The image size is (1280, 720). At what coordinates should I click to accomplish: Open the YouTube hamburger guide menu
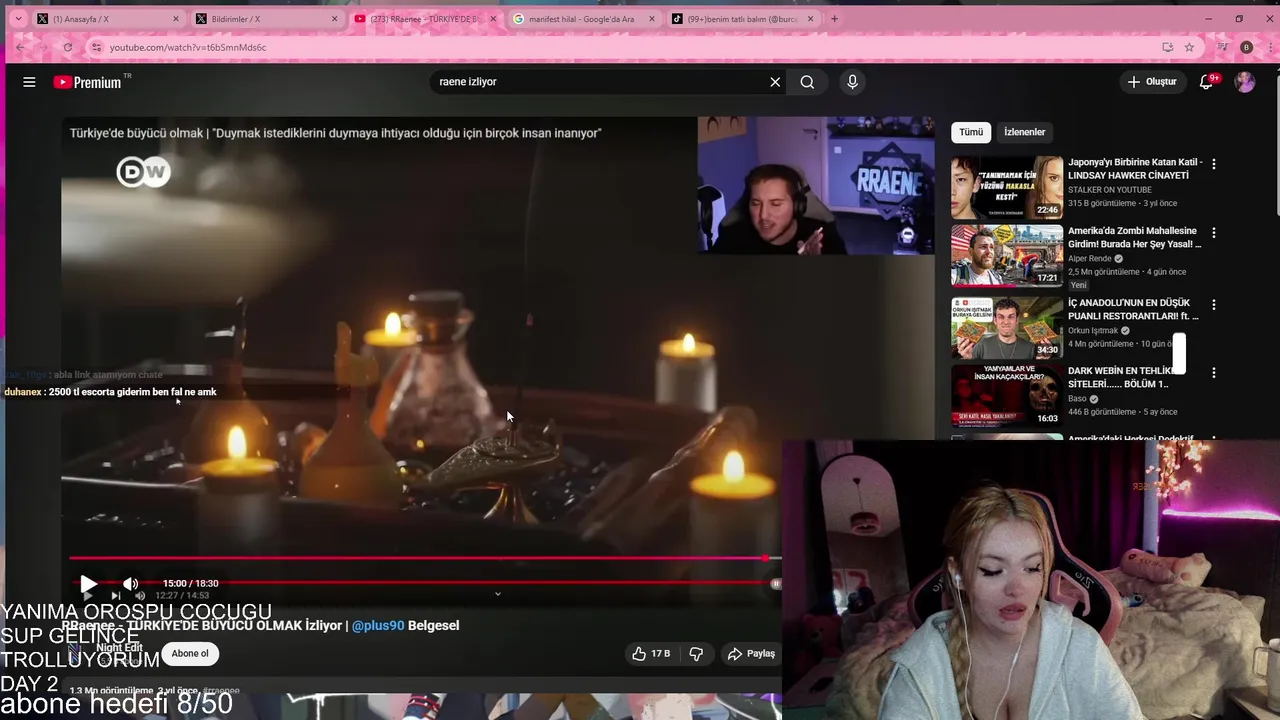tap(29, 82)
